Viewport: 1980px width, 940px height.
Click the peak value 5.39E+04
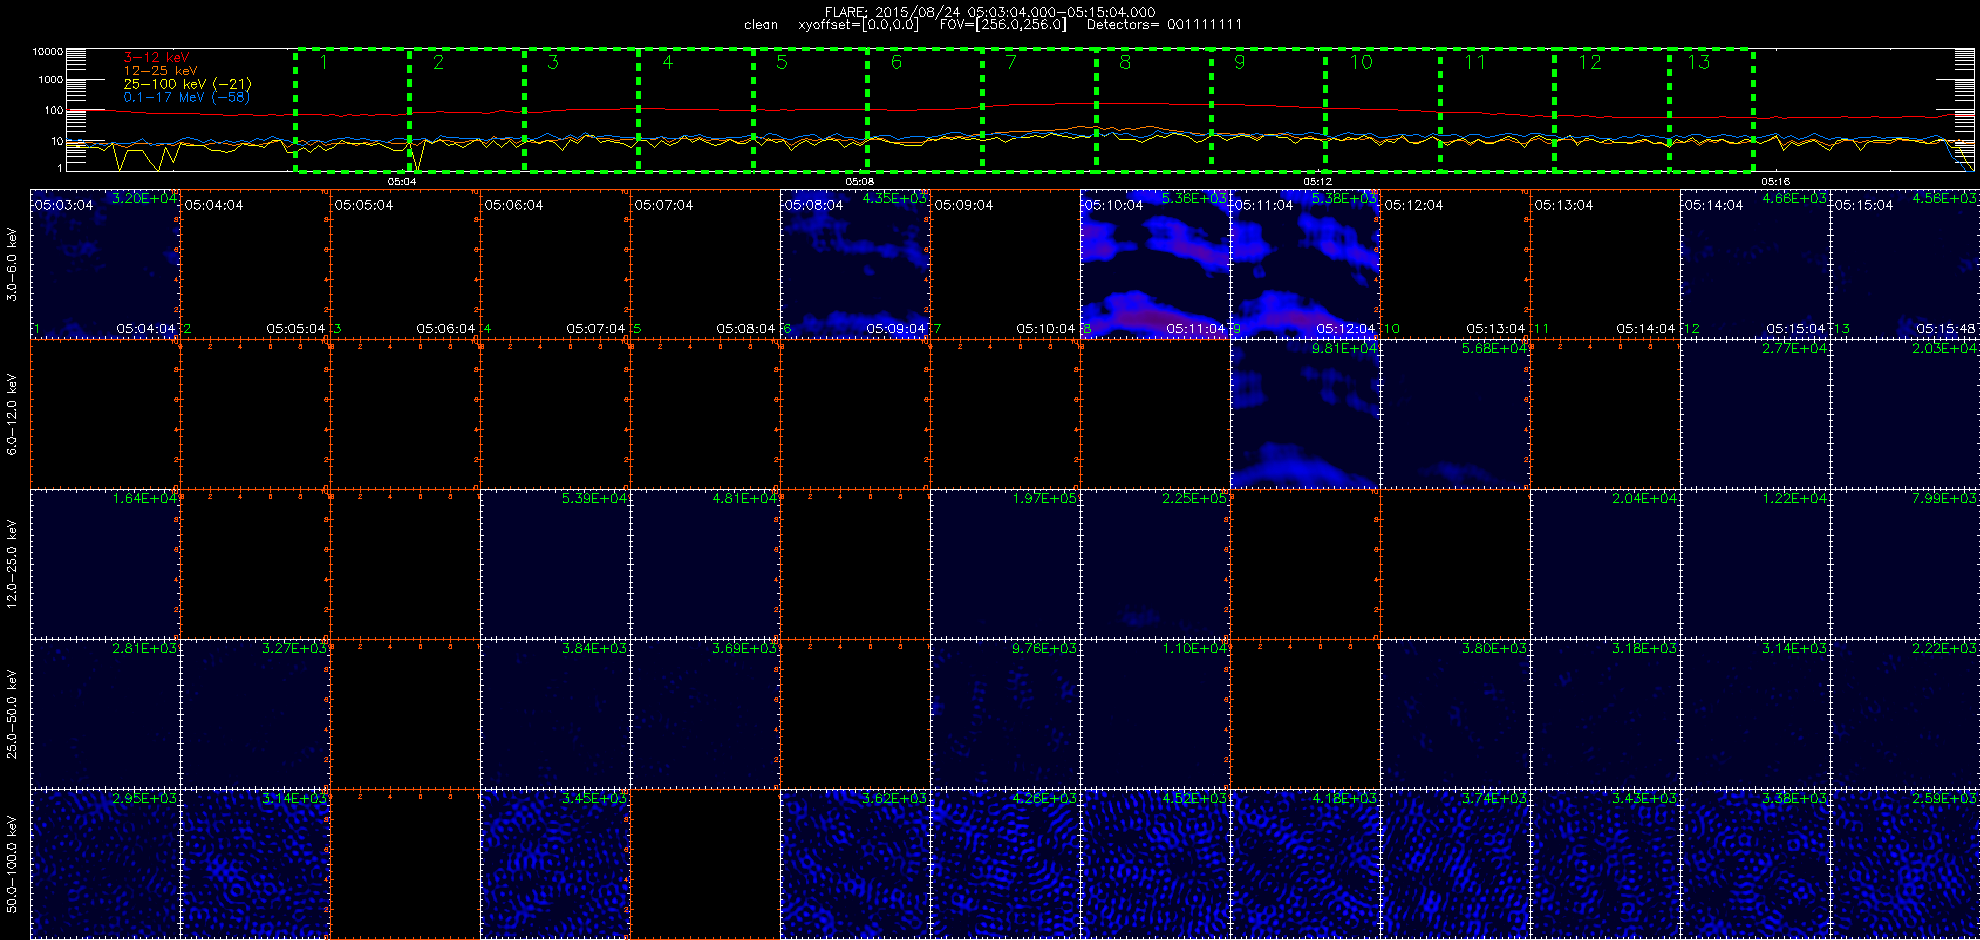click(x=594, y=498)
